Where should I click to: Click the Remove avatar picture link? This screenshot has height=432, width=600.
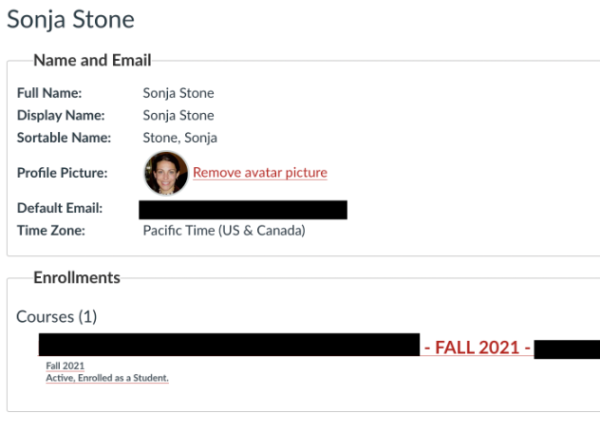(x=260, y=173)
